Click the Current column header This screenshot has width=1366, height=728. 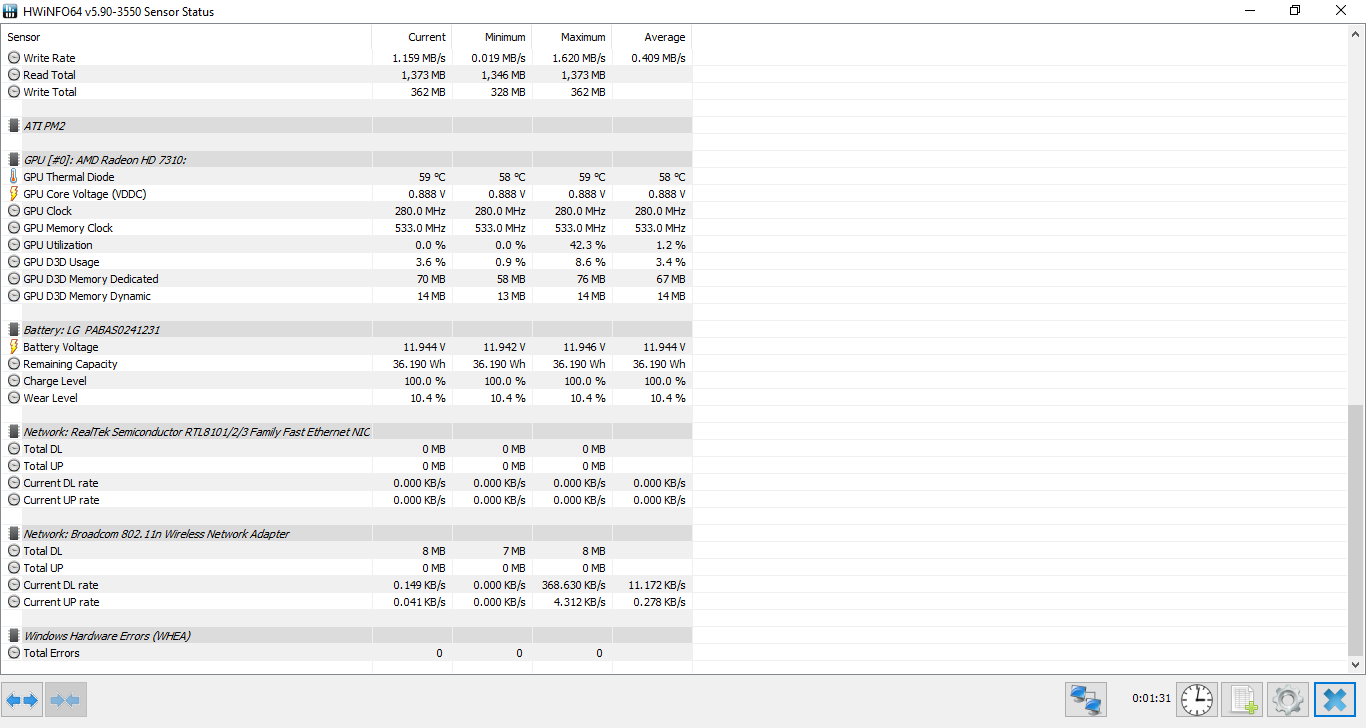(x=411, y=37)
